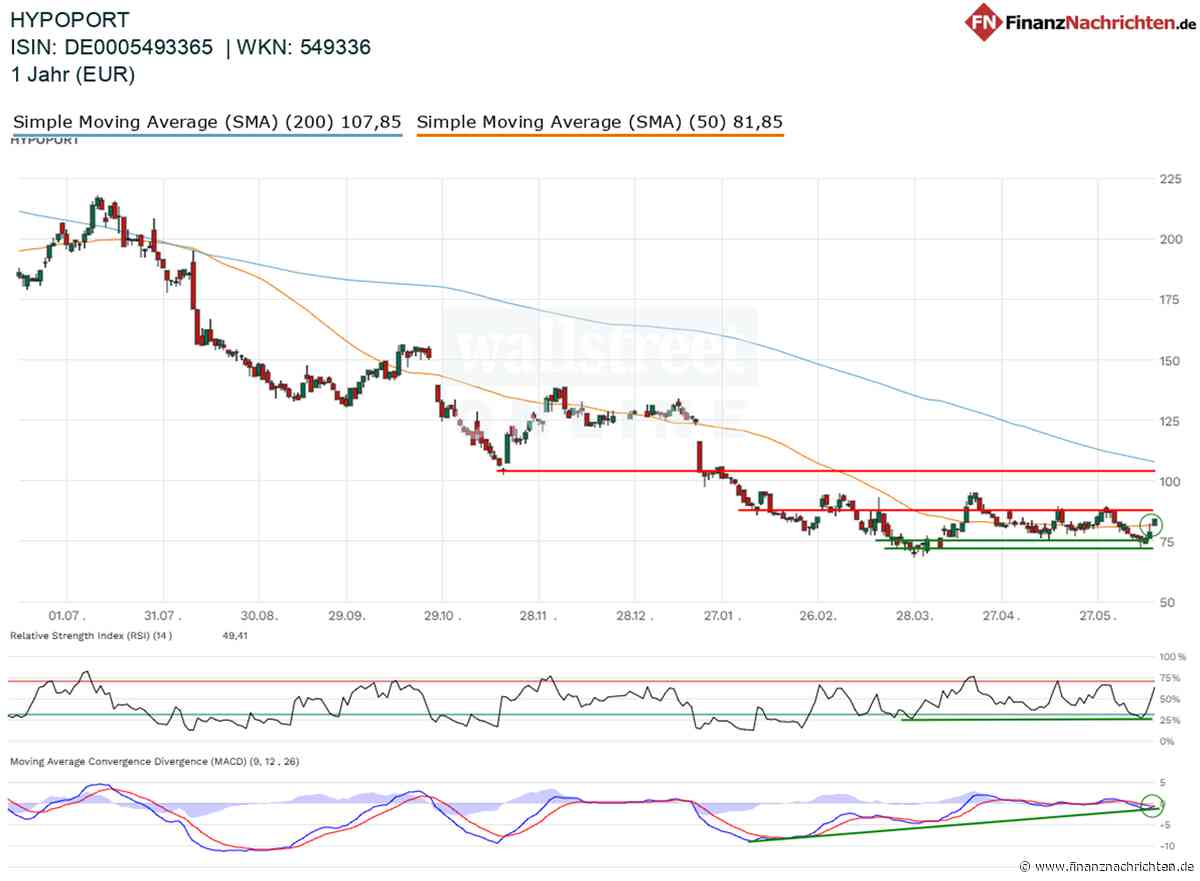This screenshot has height=881, width=1200.
Task: Click the blue underline of the SMA 200 legend
Action: coord(207,135)
